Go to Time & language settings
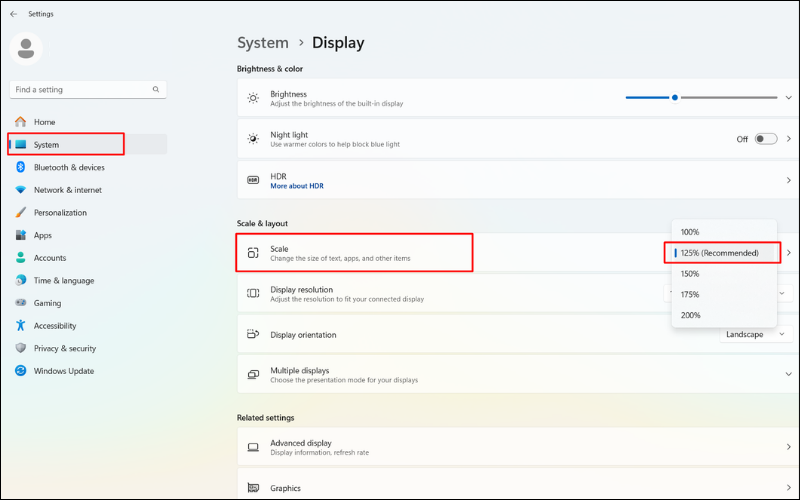This screenshot has width=800, height=500. (x=63, y=281)
